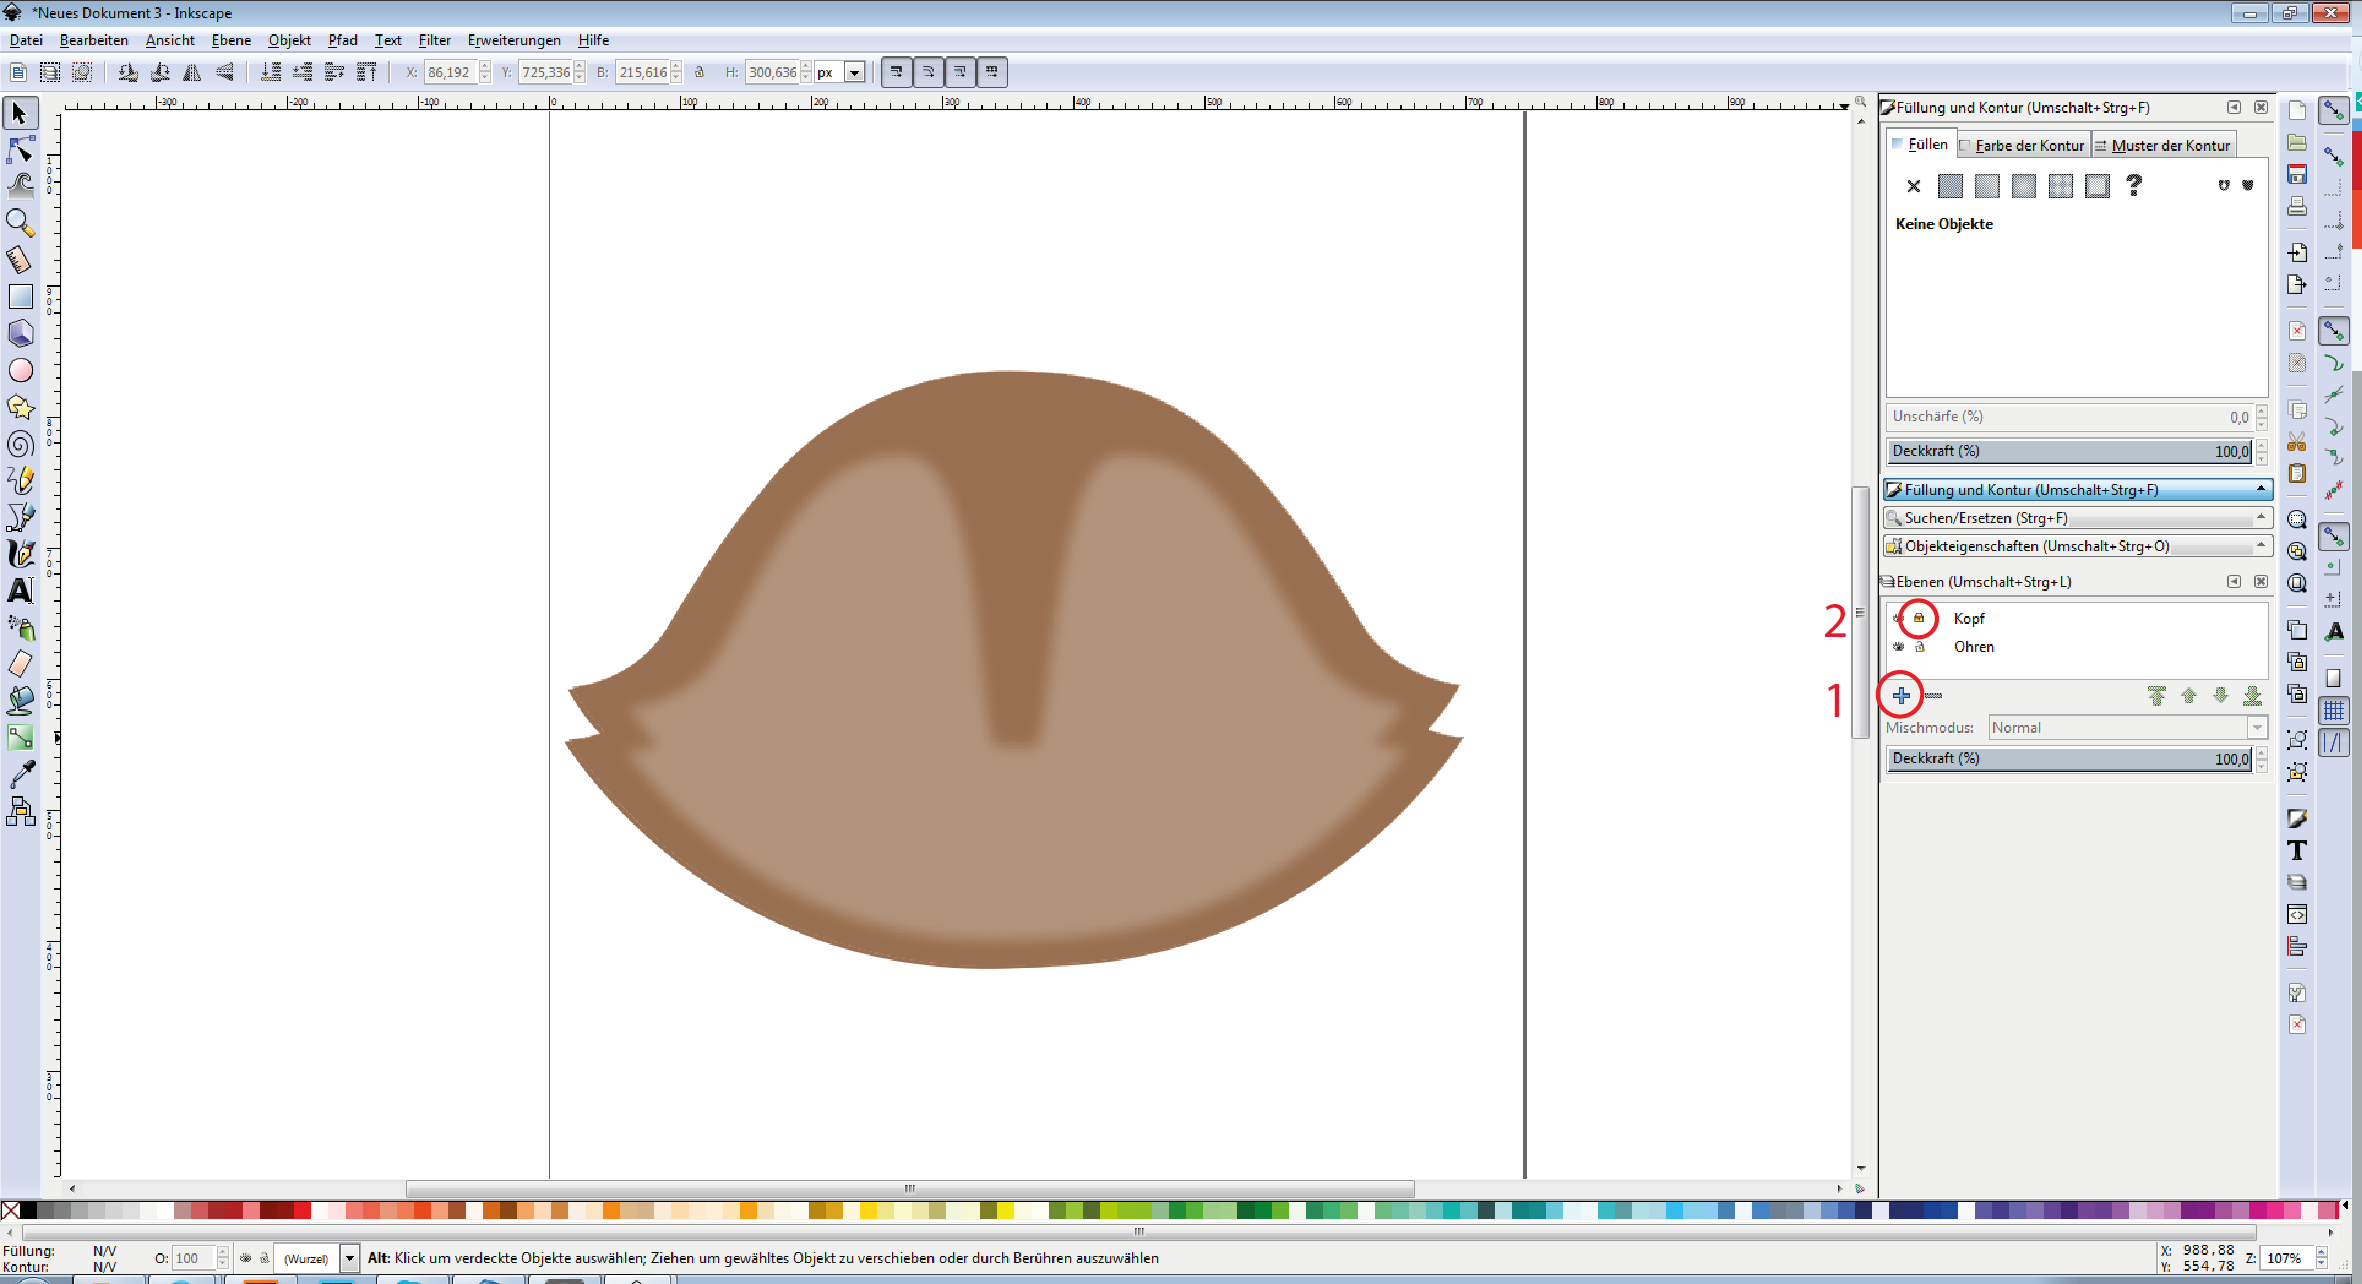This screenshot has height=1284, width=2362.
Task: Open the Datei menu
Action: click(26, 40)
